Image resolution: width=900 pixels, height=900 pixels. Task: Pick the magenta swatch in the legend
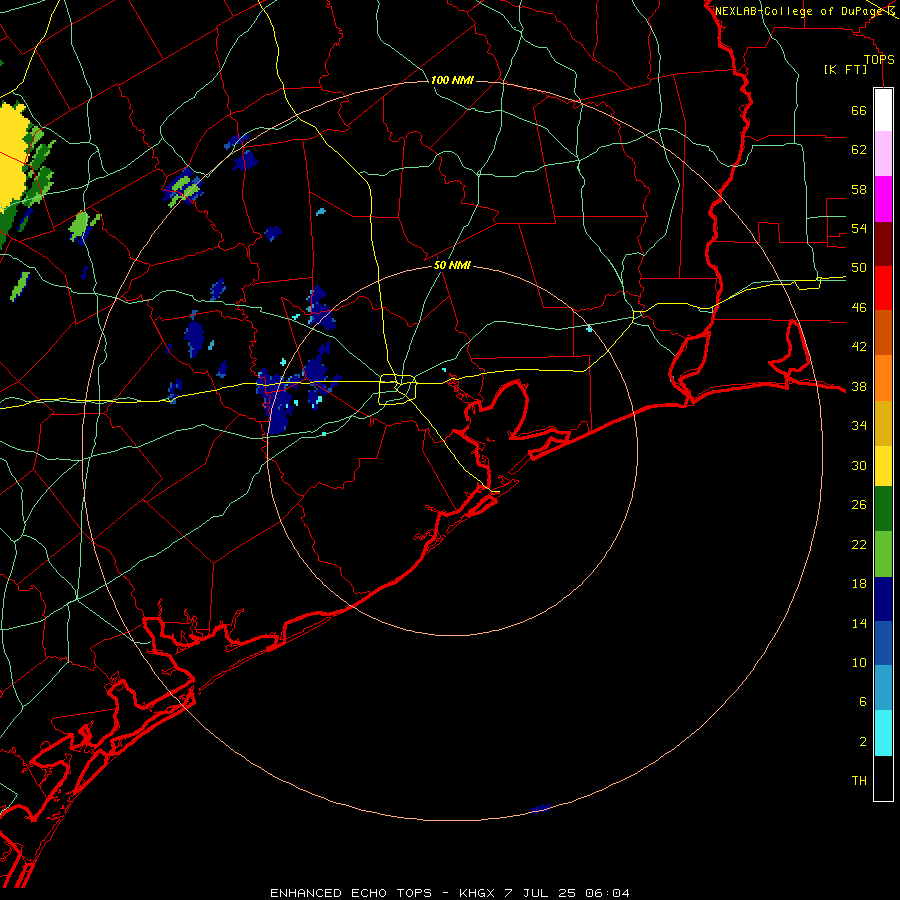pyautogui.click(x=883, y=199)
